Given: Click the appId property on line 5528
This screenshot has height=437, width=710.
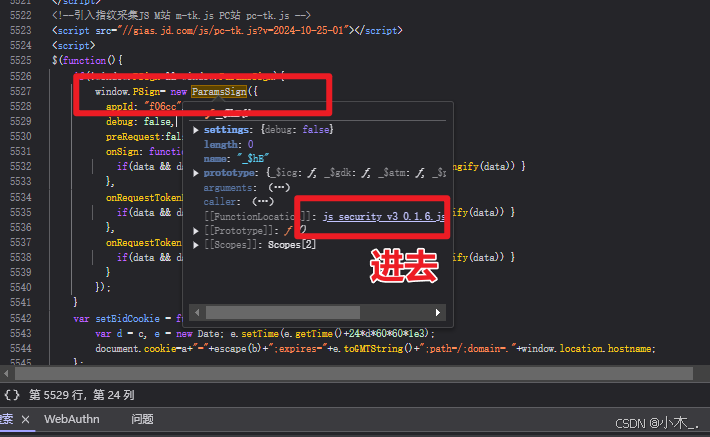Looking at the screenshot, I should (122, 107).
